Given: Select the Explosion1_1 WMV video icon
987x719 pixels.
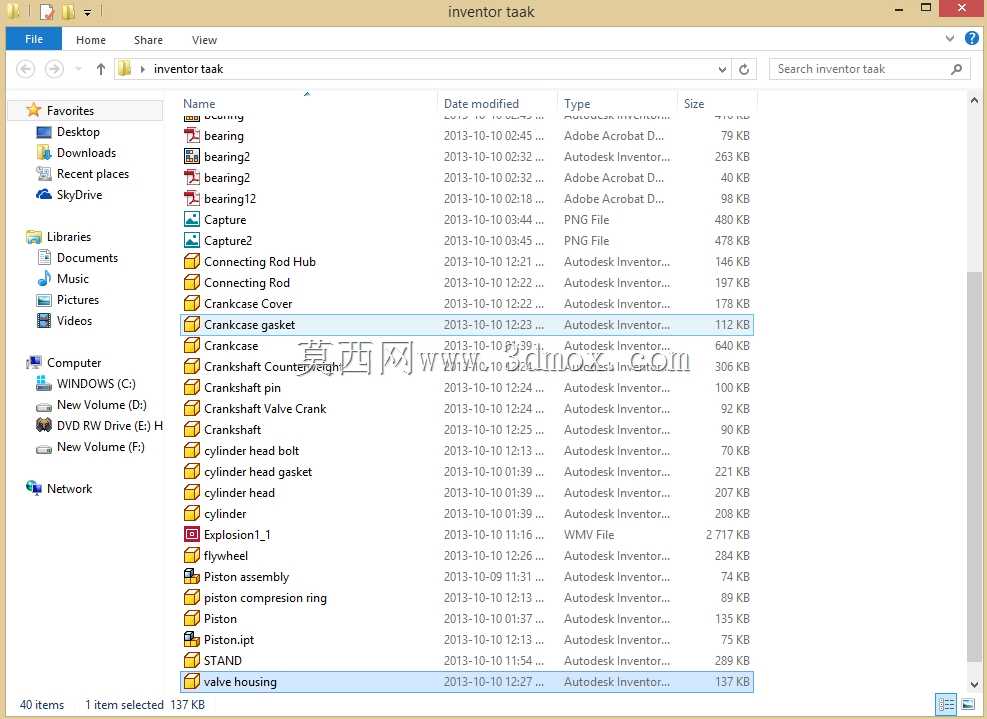Looking at the screenshot, I should pos(191,535).
